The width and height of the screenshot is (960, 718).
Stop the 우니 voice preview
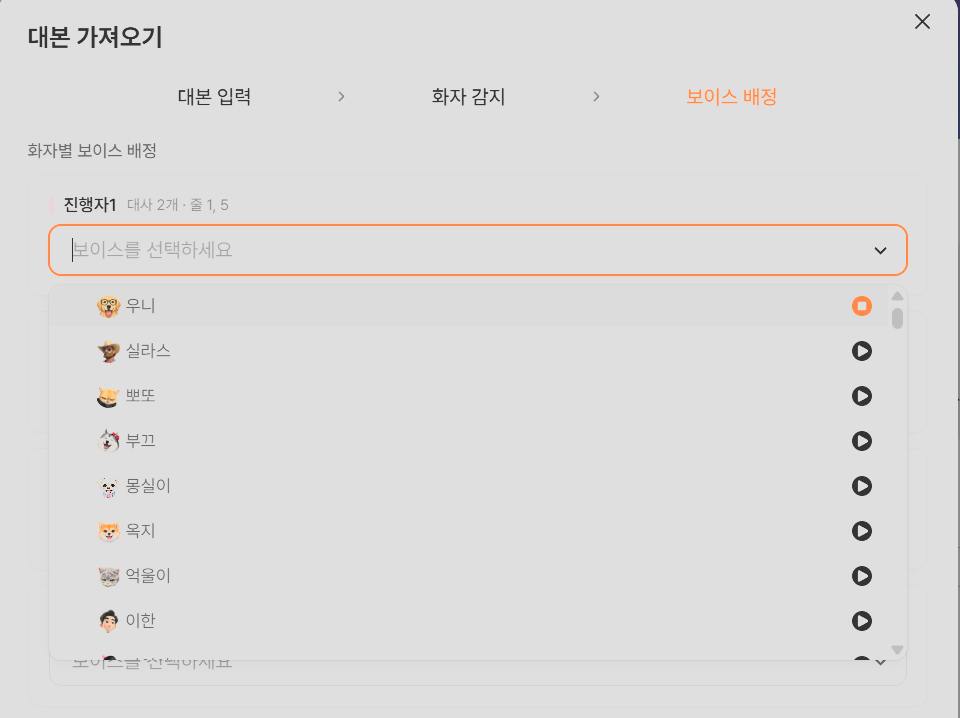(x=861, y=306)
